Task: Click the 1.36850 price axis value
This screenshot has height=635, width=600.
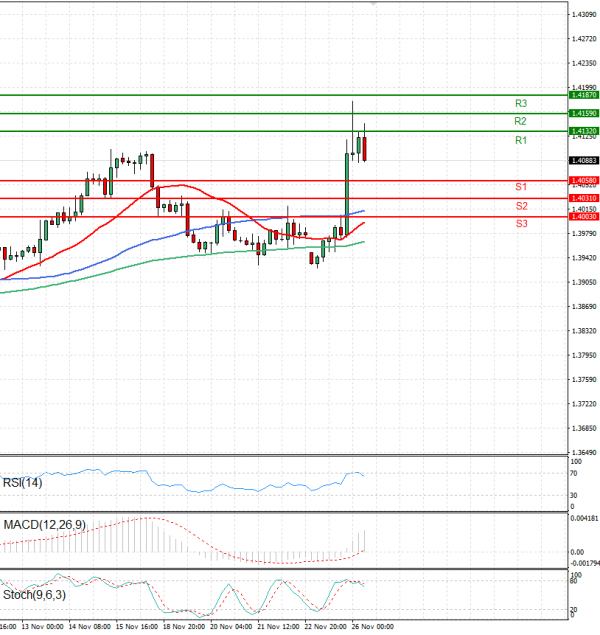Action: [584, 428]
